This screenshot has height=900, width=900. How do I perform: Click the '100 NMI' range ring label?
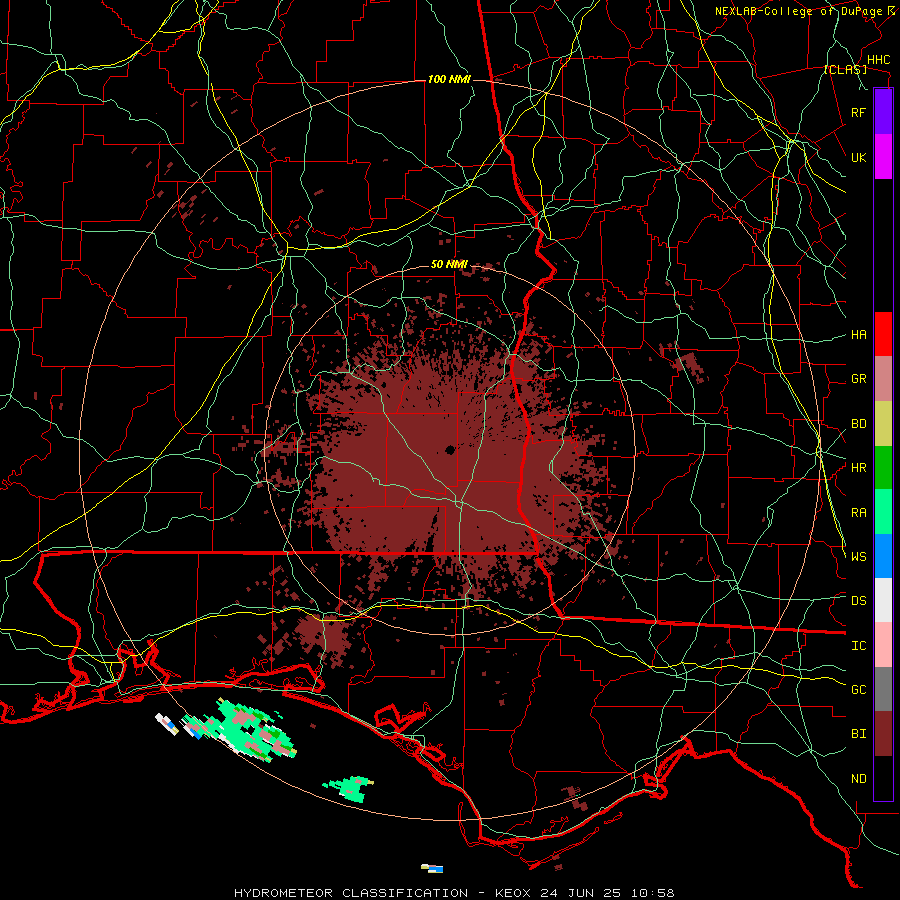449,79
